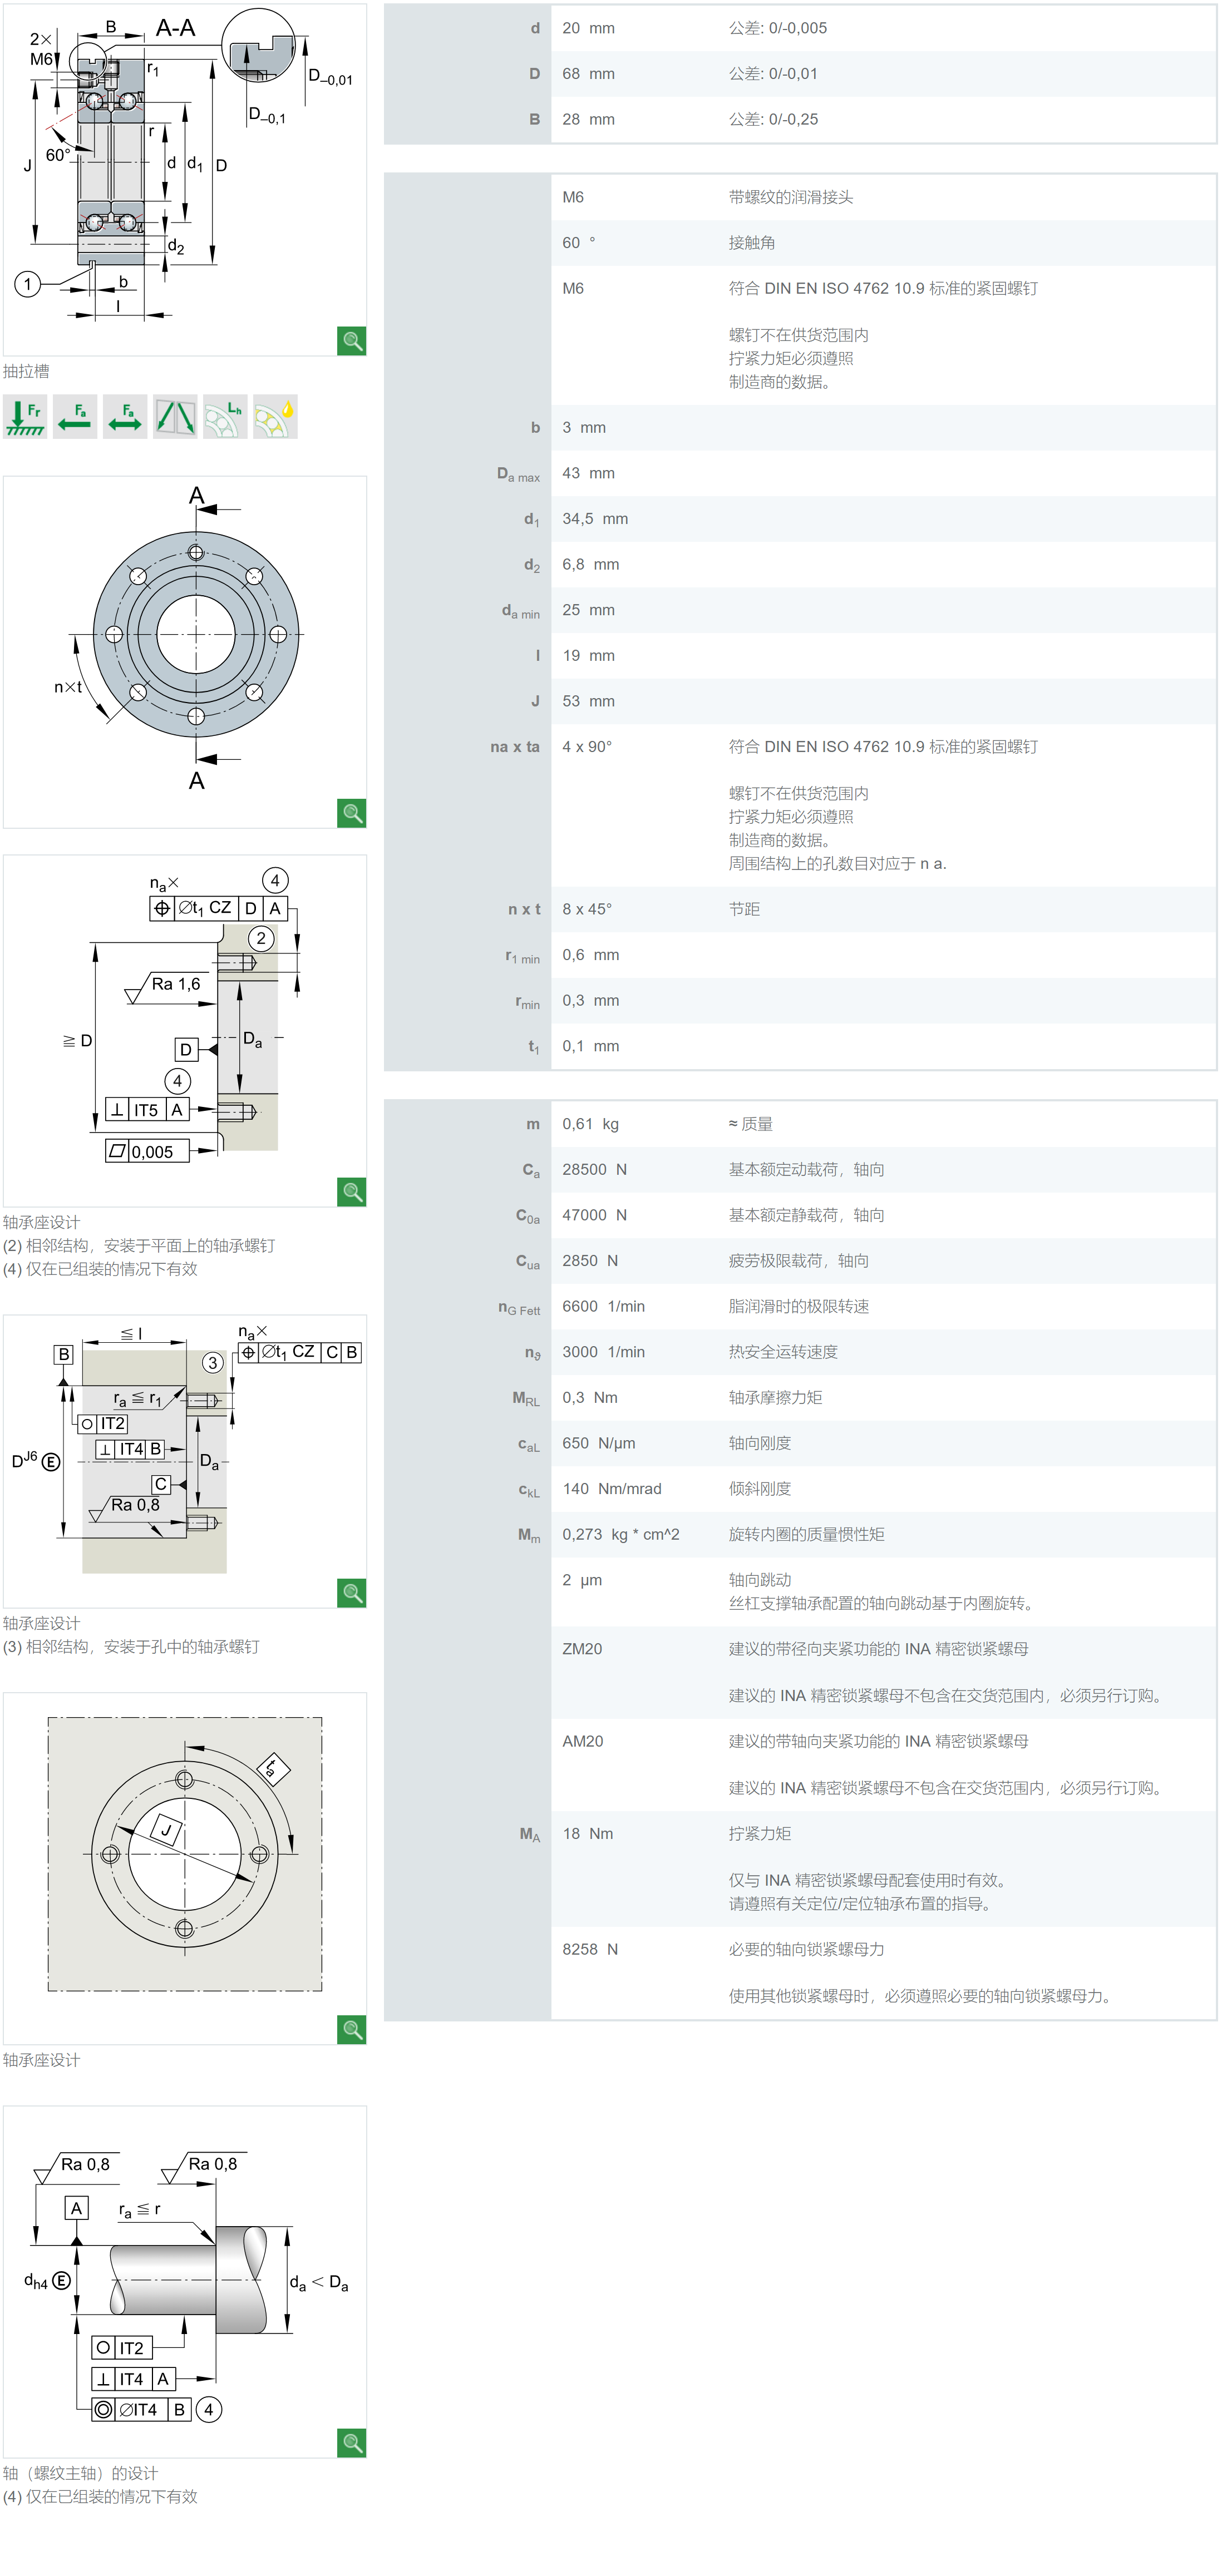The height and width of the screenshot is (2576, 1222).
Task: Click the 抽拉槽 caption under first drawing
Action: pyautogui.click(x=26, y=371)
